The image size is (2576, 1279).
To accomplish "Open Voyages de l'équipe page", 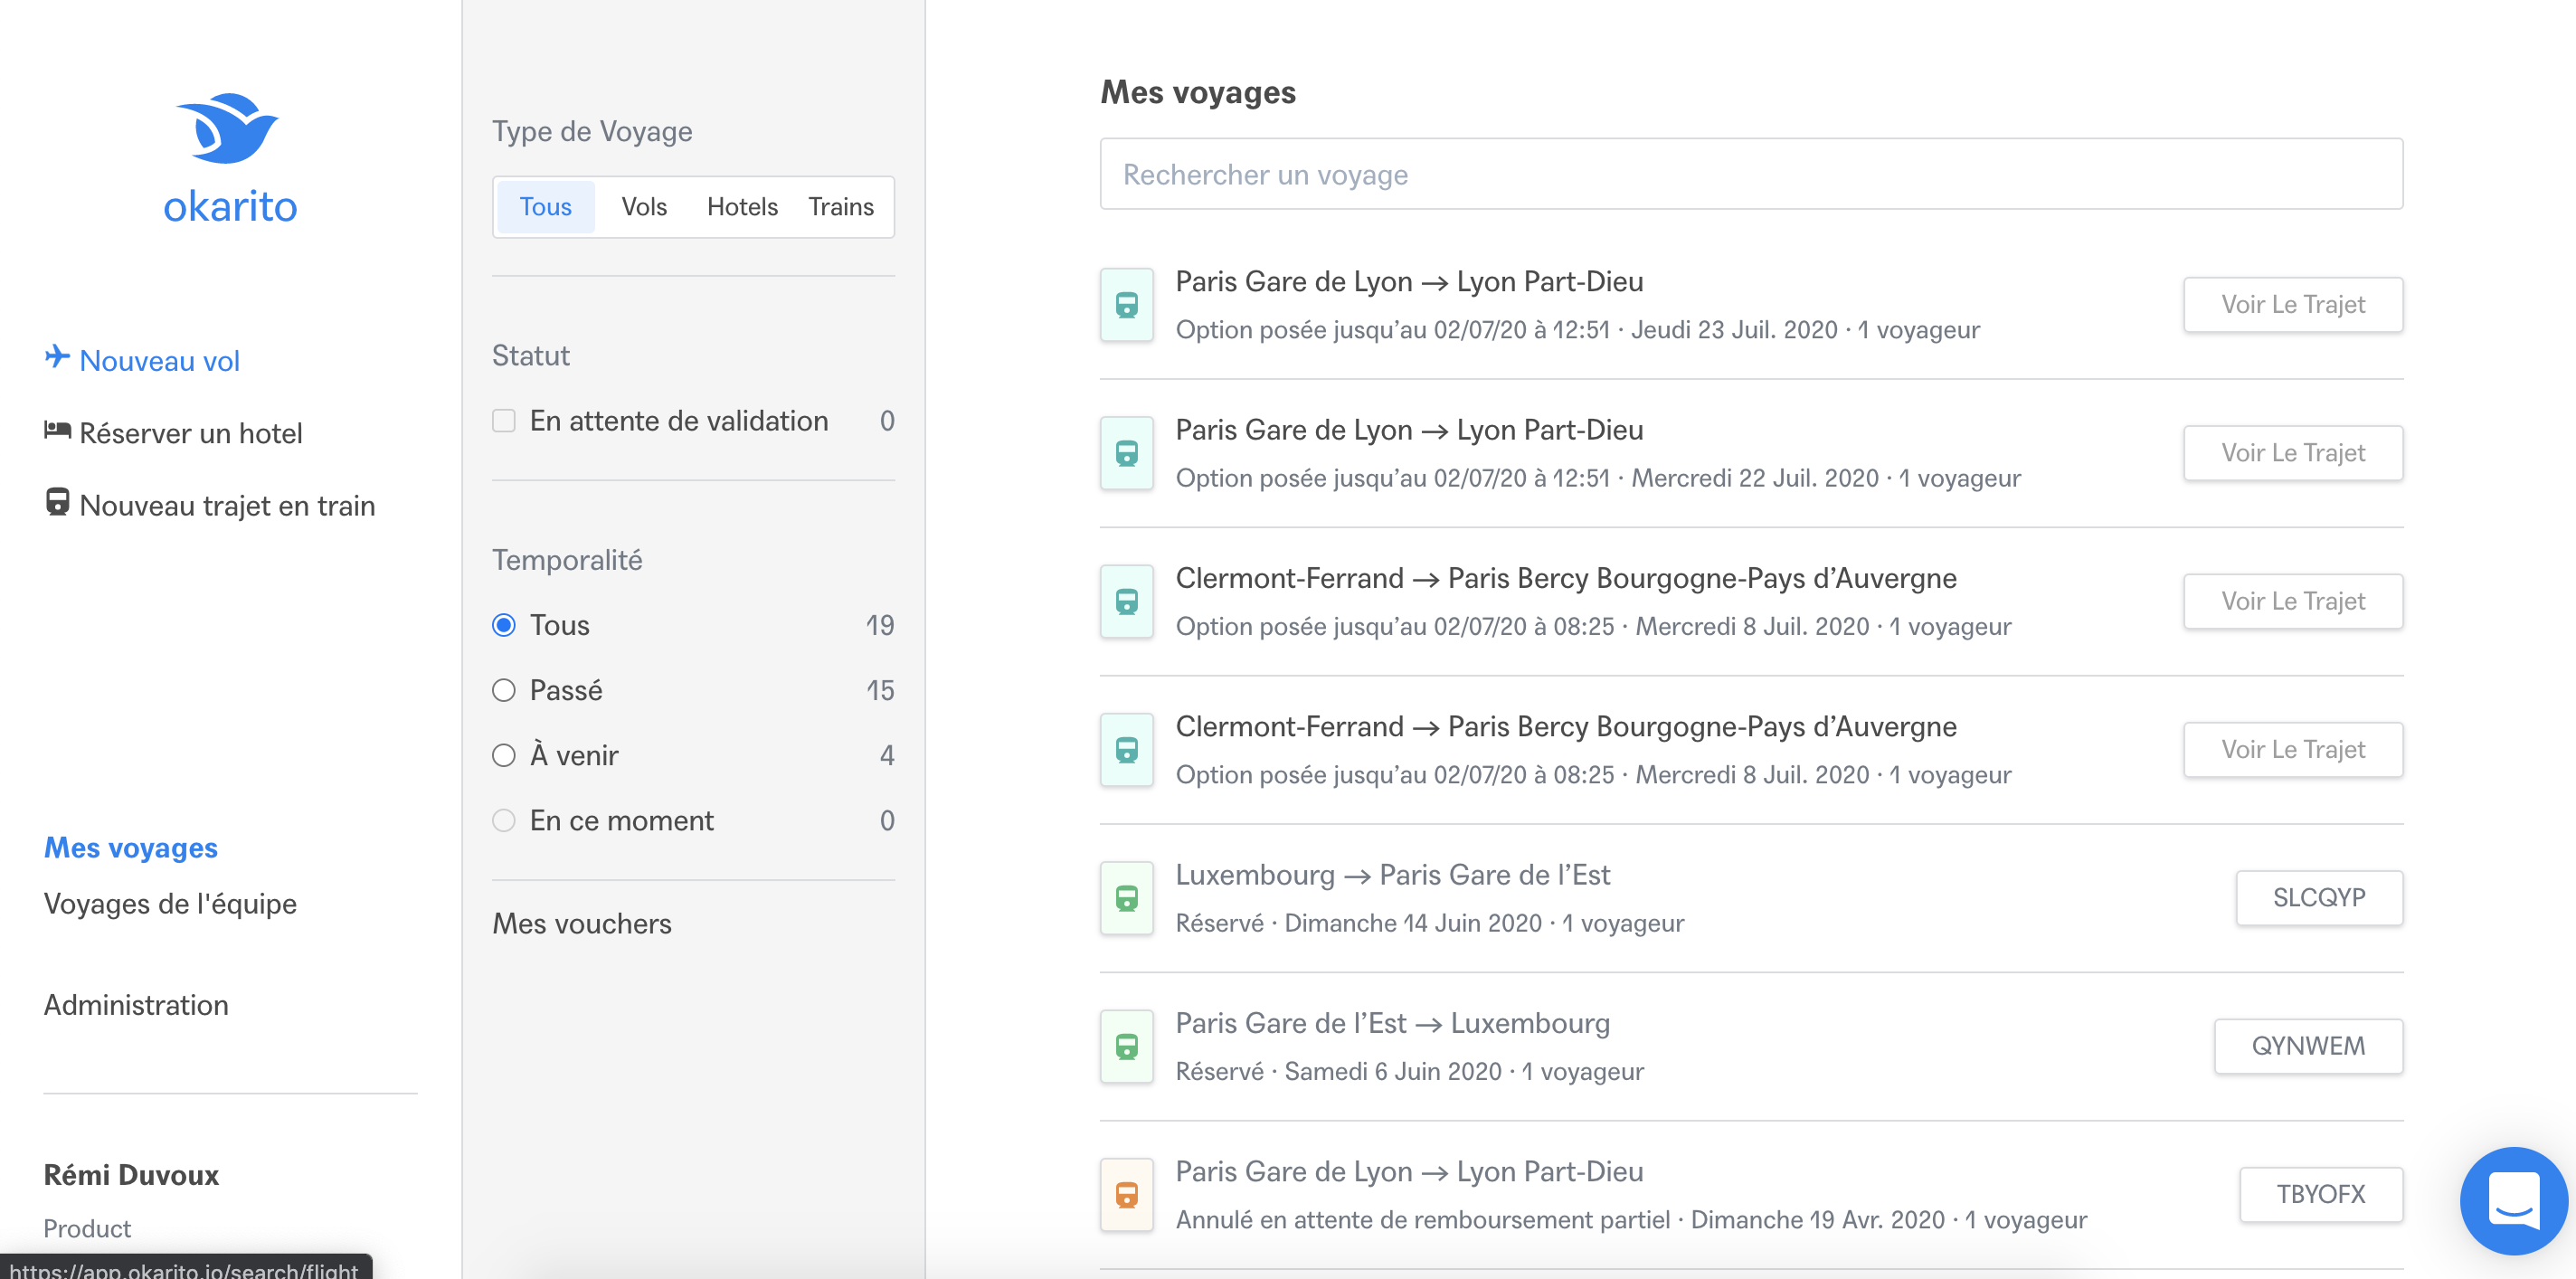I will (x=170, y=903).
